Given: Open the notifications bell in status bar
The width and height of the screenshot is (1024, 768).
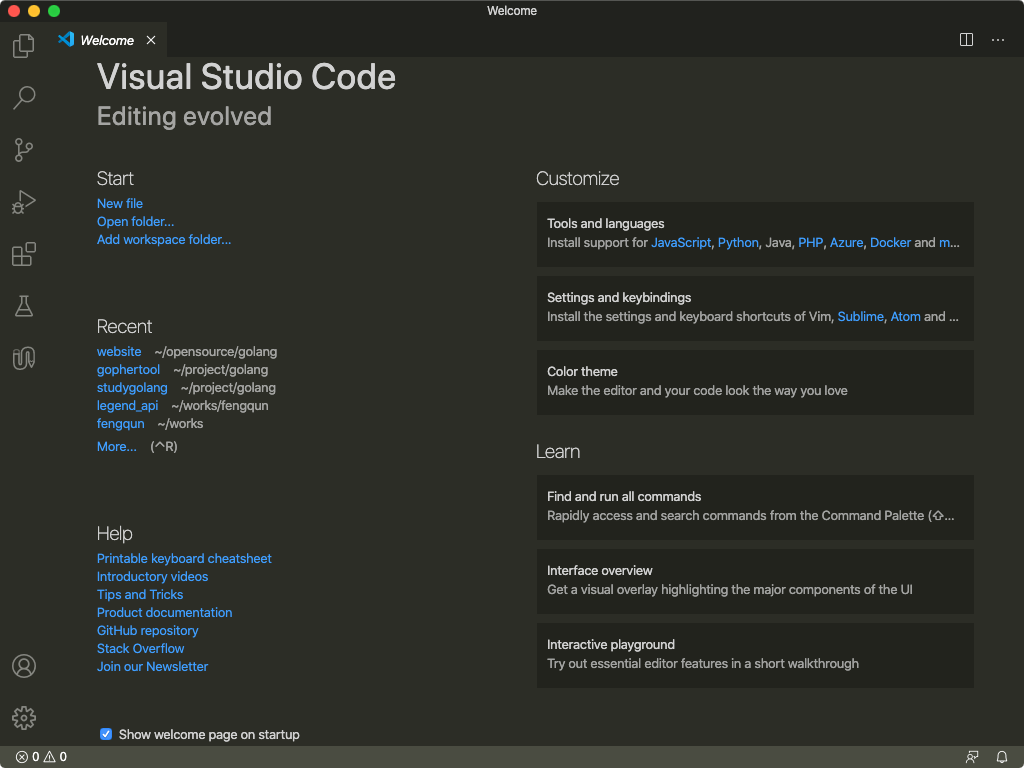Looking at the screenshot, I should coord(1002,757).
